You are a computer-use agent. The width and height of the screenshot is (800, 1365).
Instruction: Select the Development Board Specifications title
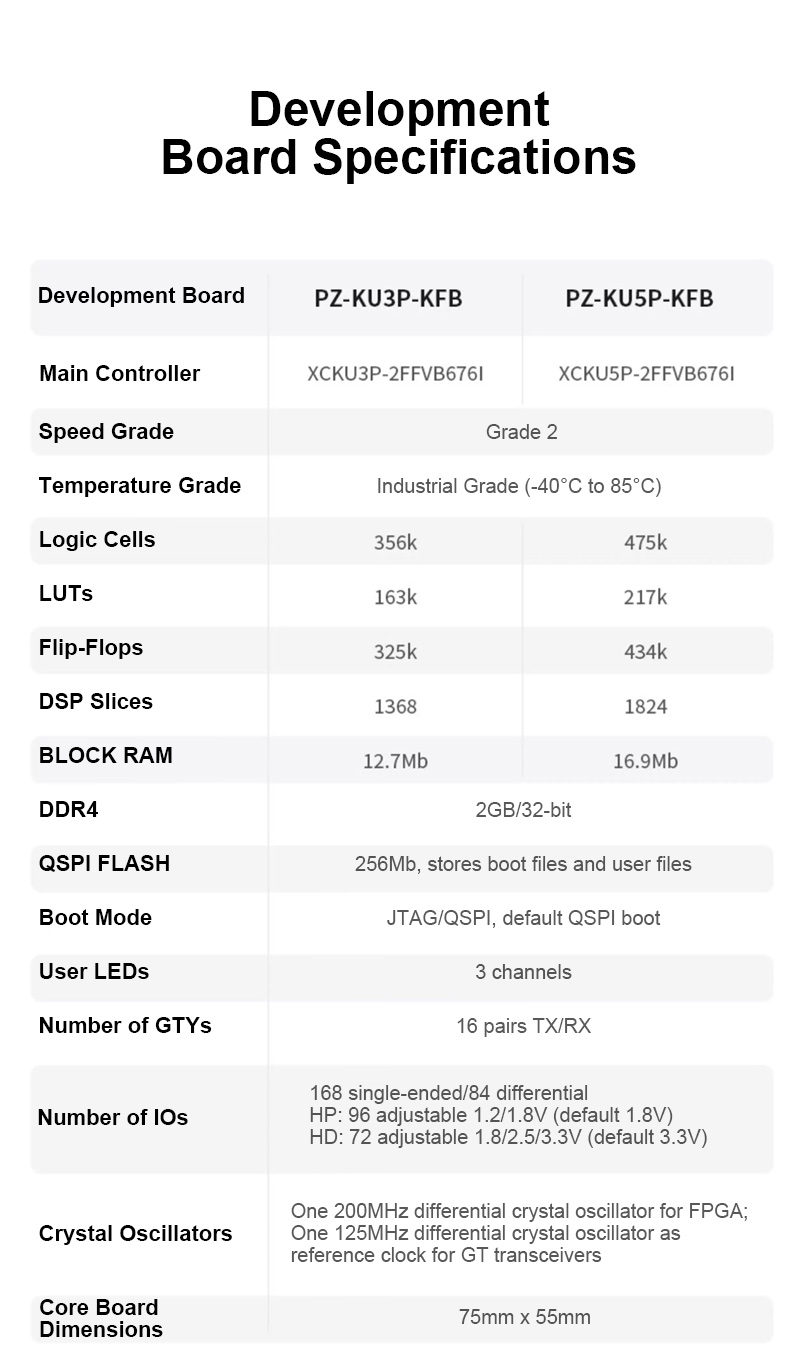[399, 134]
